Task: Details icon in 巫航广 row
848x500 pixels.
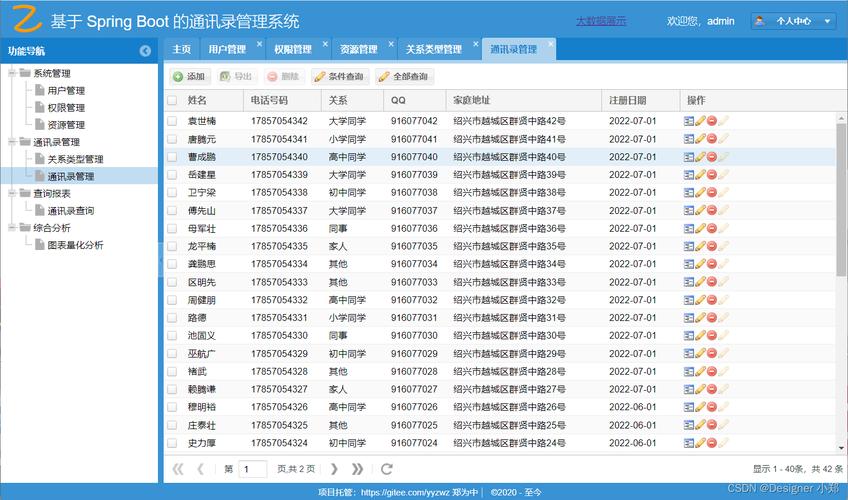Action: pyautogui.click(x=688, y=353)
